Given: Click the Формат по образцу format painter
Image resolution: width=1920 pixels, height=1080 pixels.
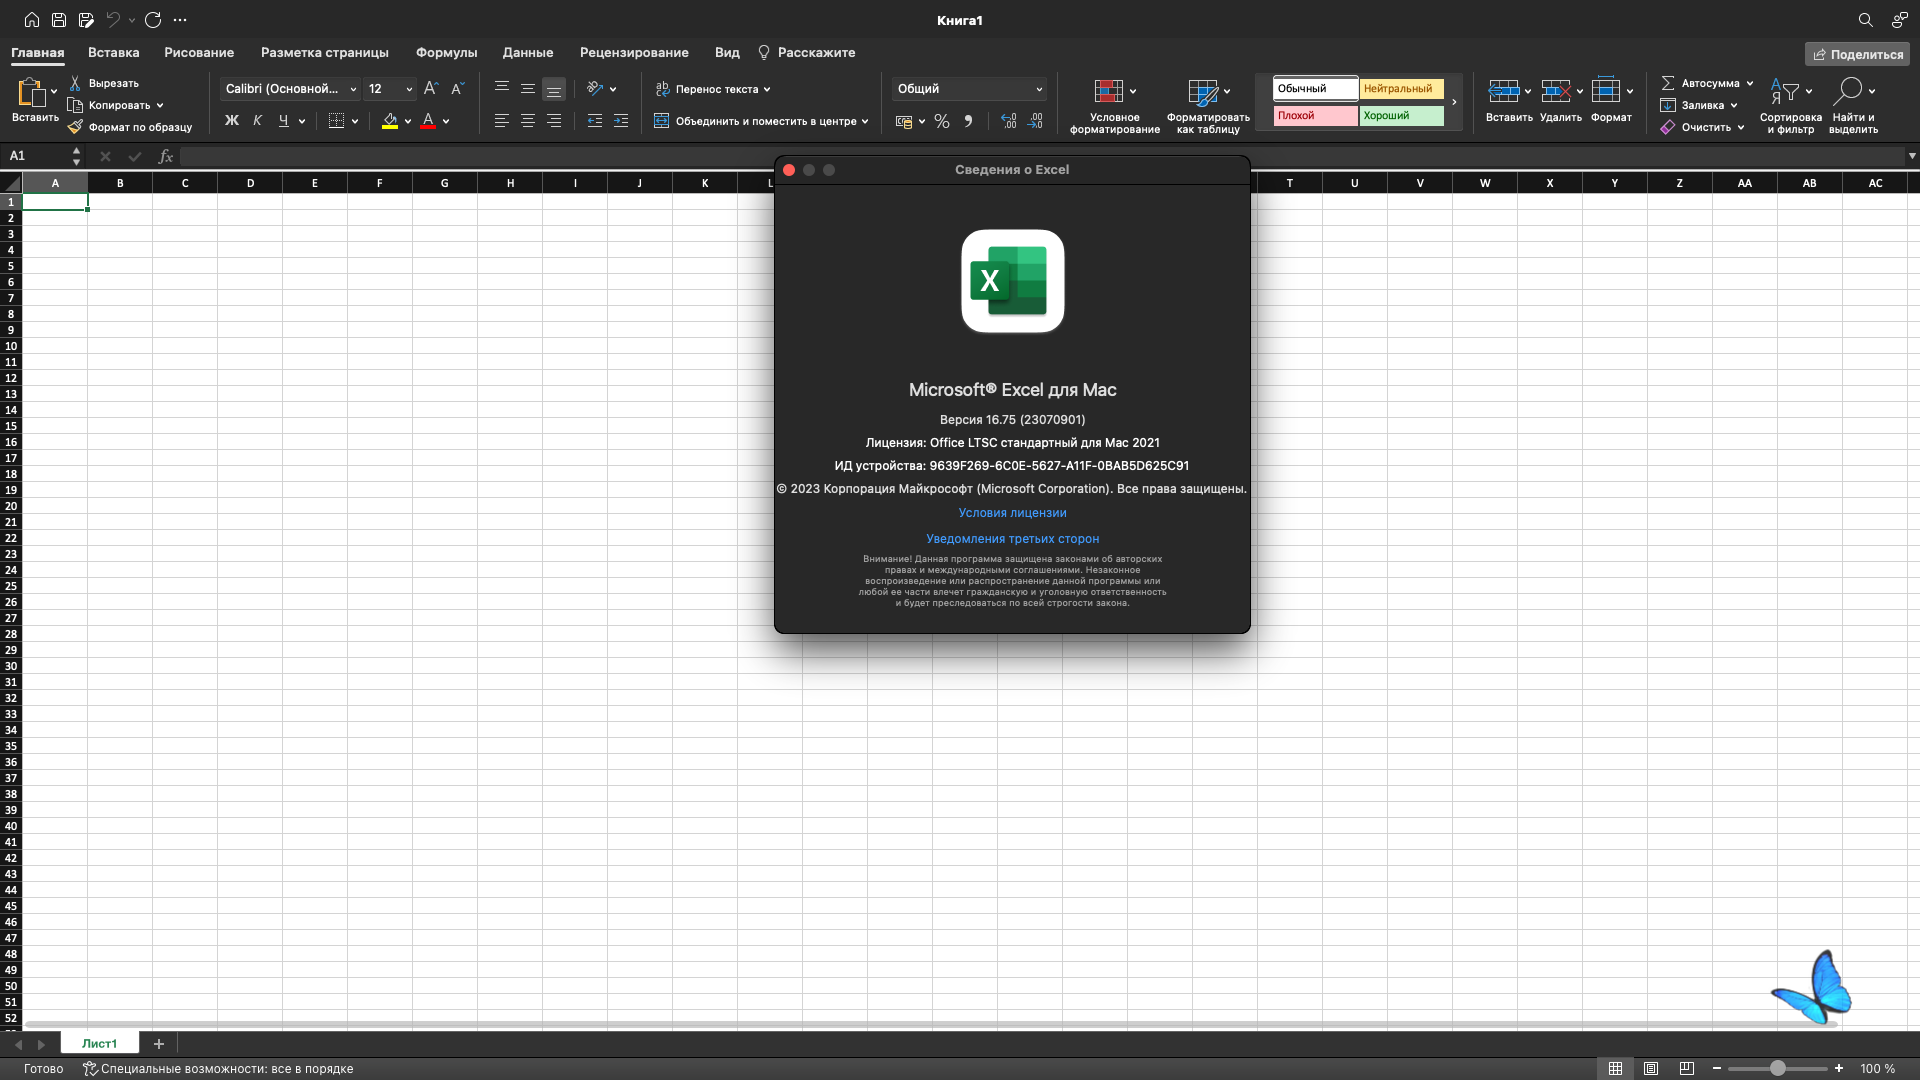Looking at the screenshot, I should tap(130, 127).
